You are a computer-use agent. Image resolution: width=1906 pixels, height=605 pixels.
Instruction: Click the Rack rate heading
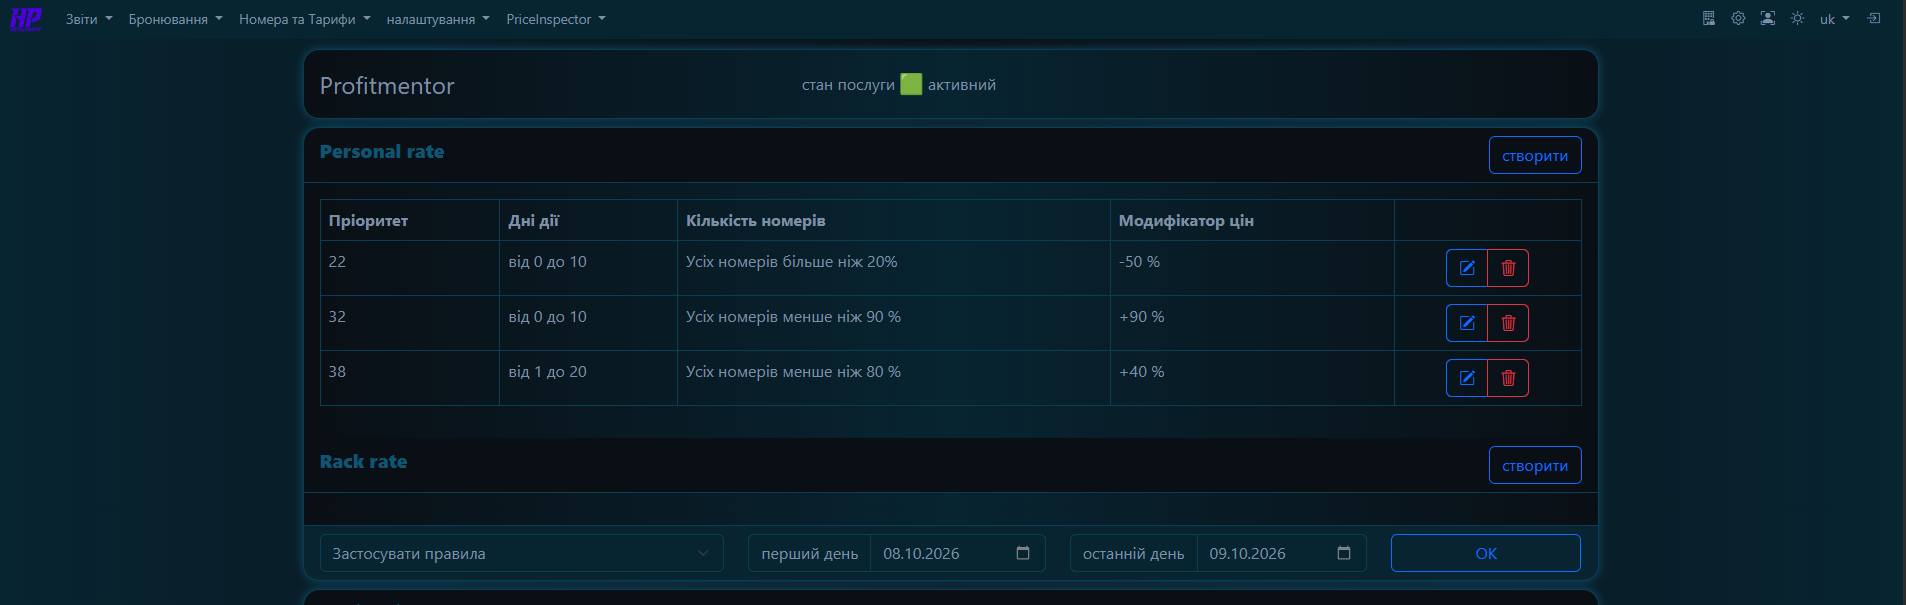[x=363, y=462]
